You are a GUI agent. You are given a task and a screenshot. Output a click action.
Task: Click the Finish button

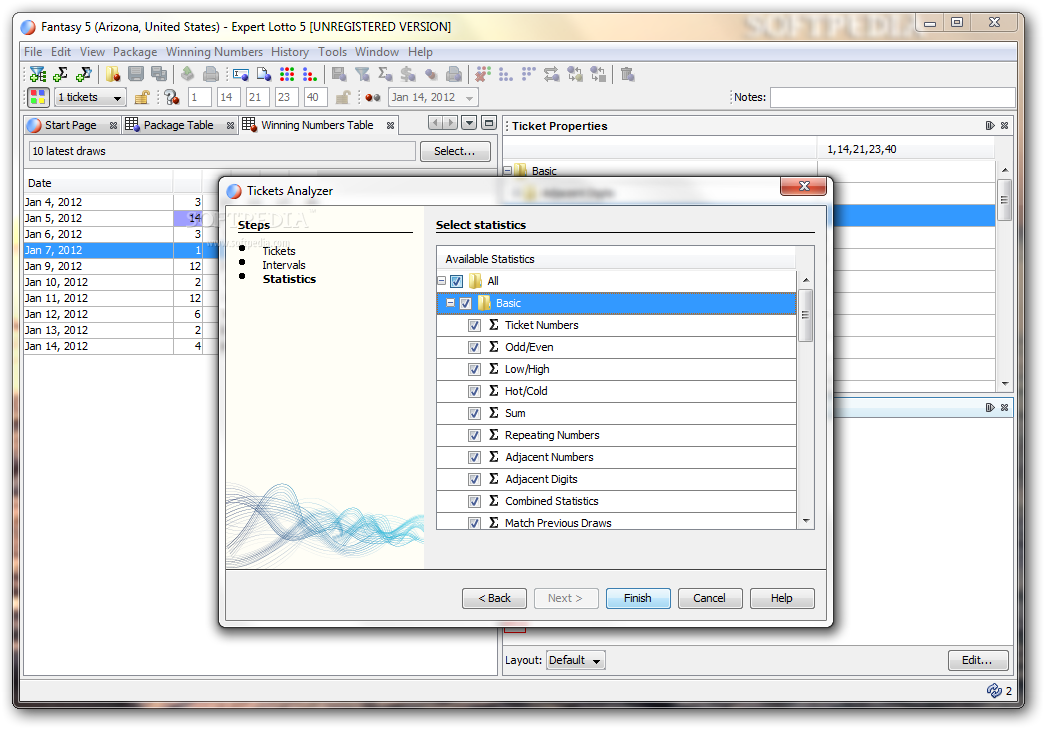coord(638,598)
